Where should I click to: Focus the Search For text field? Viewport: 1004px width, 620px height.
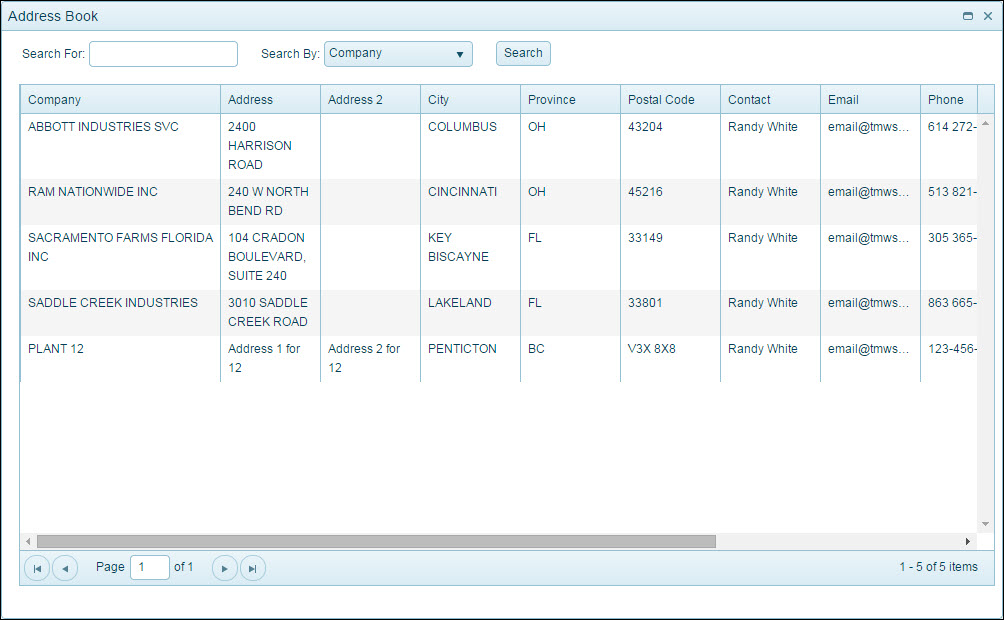(x=163, y=54)
